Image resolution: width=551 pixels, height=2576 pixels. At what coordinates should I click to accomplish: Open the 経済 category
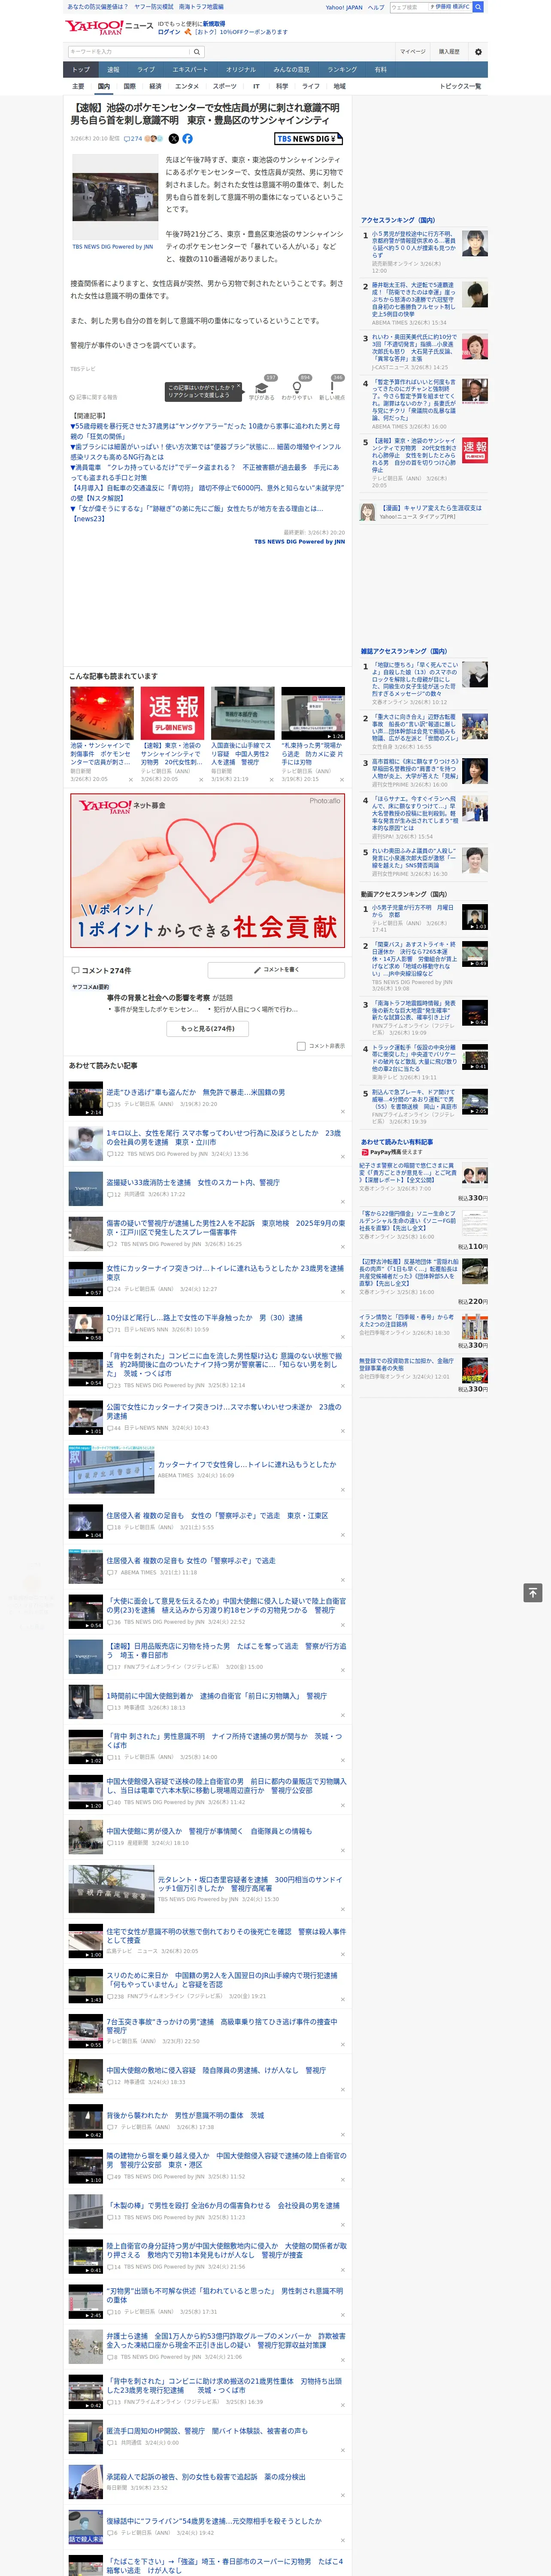tap(155, 86)
